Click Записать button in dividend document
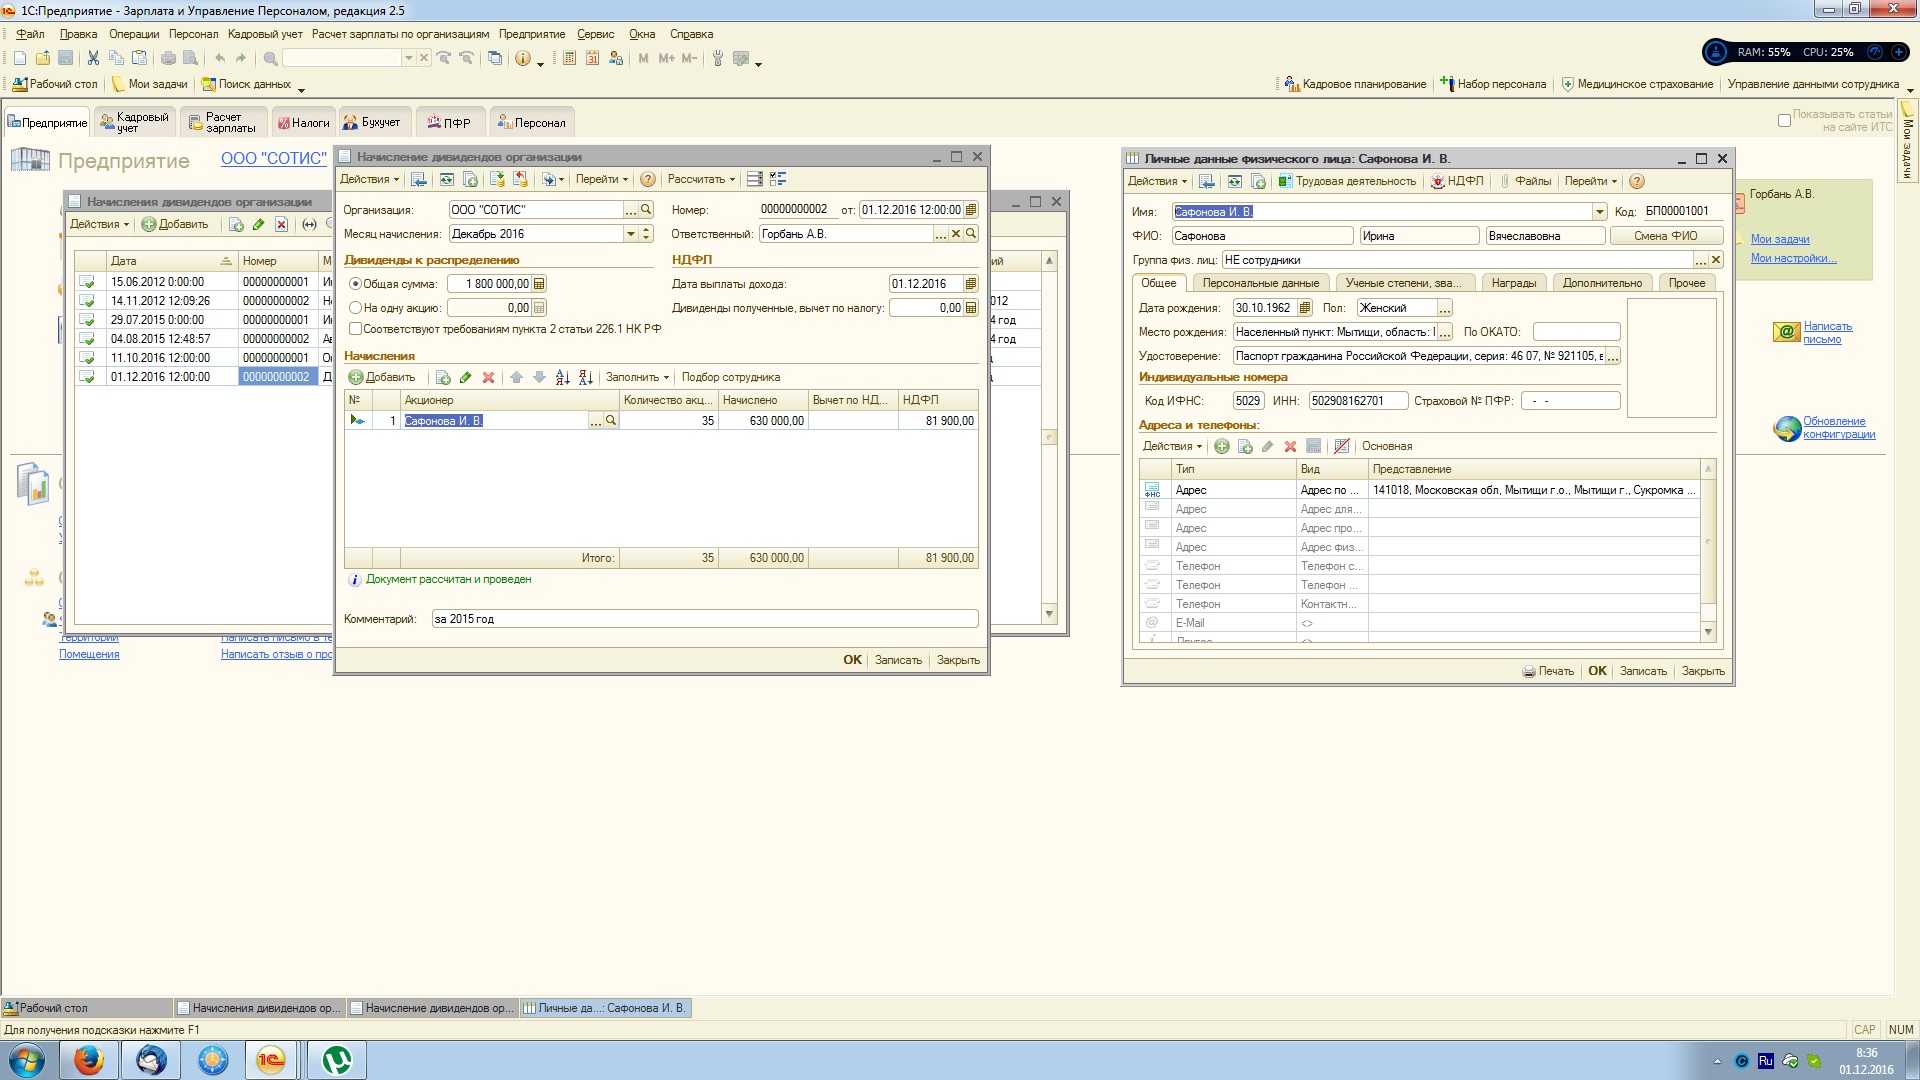 (898, 660)
